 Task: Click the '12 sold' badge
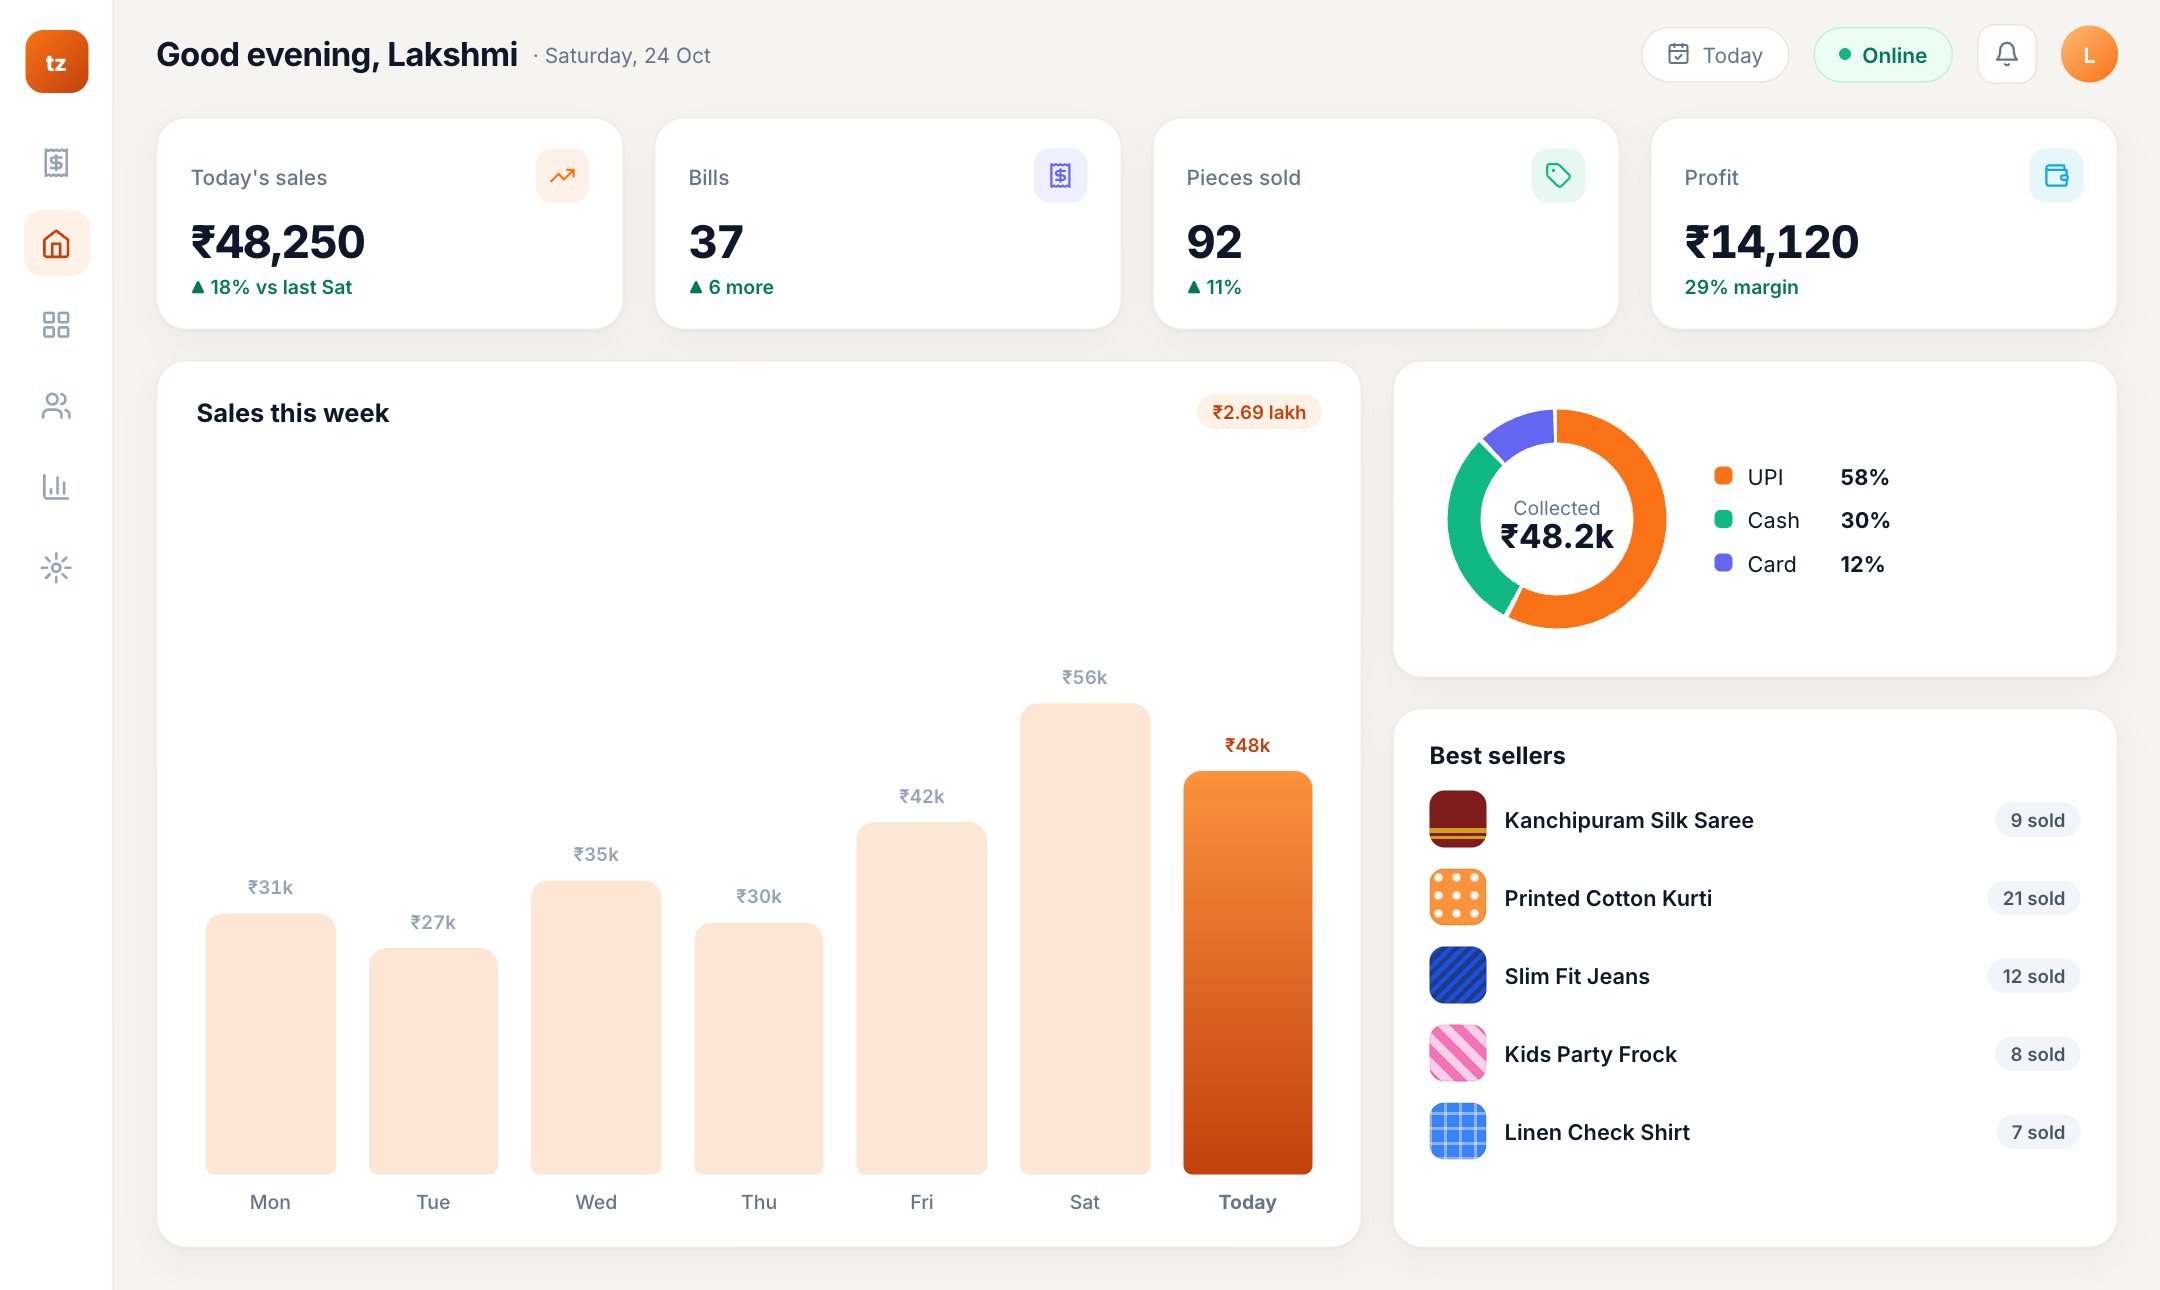click(2033, 976)
